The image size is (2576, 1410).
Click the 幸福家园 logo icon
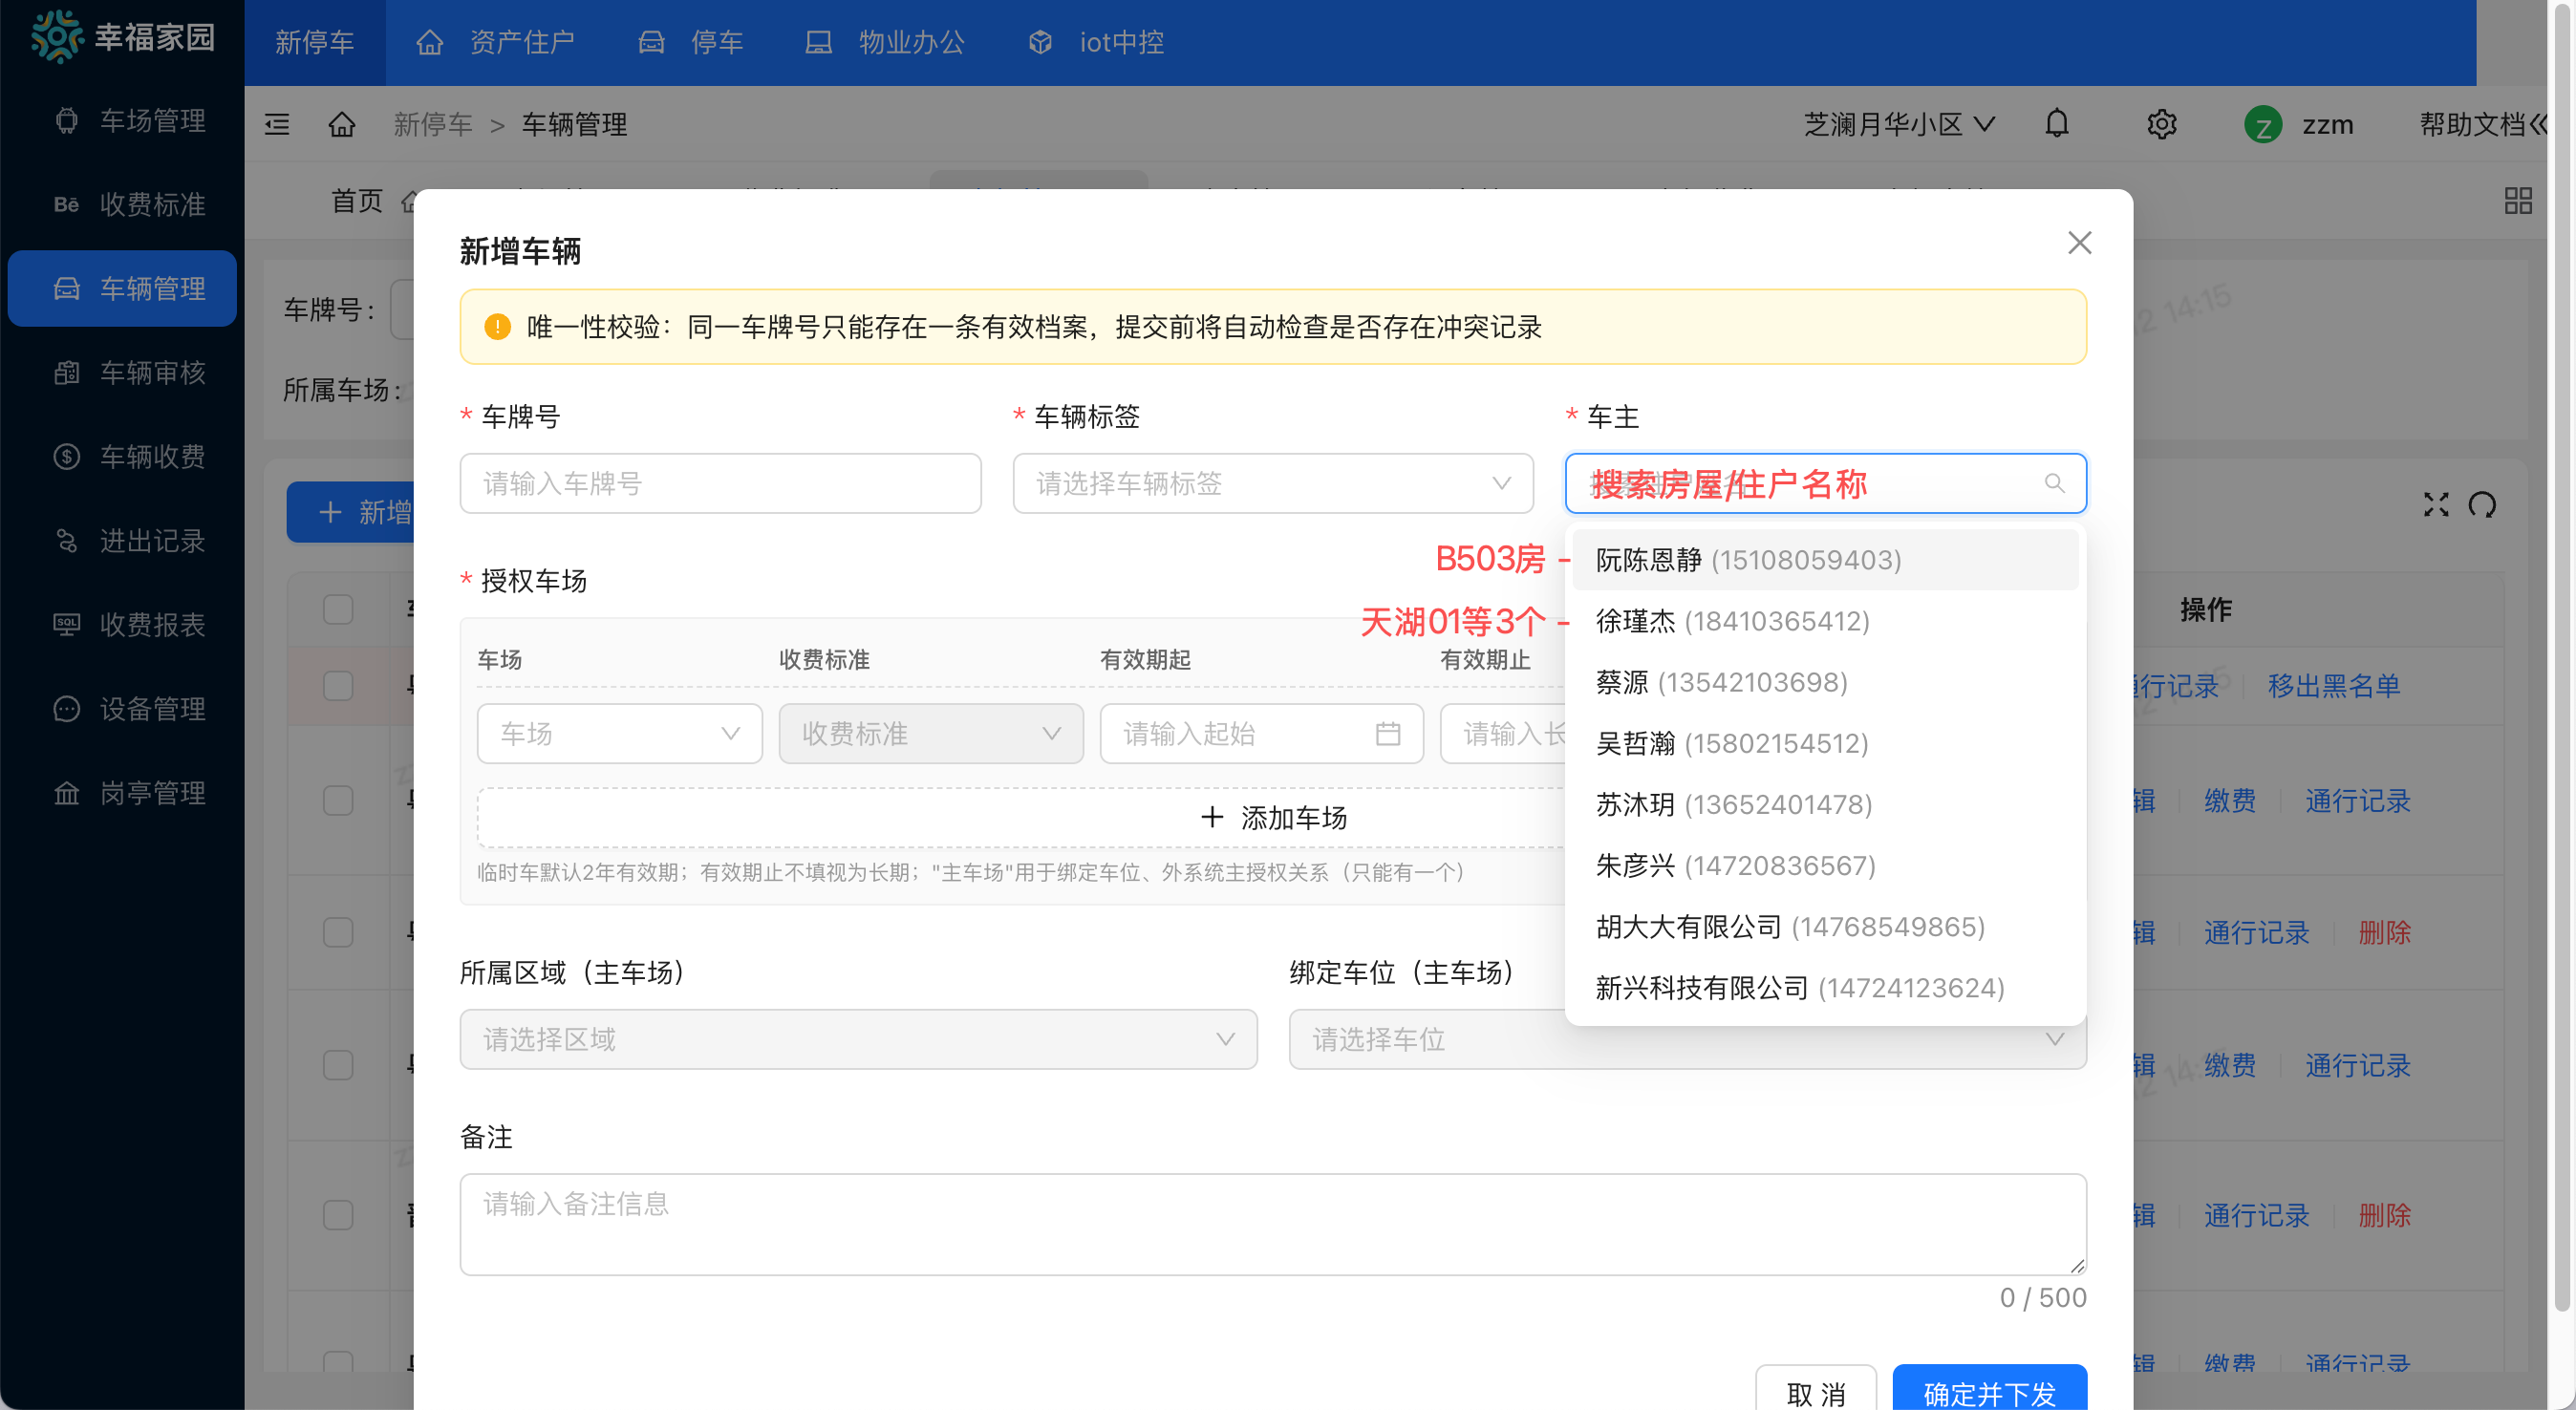coord(57,38)
